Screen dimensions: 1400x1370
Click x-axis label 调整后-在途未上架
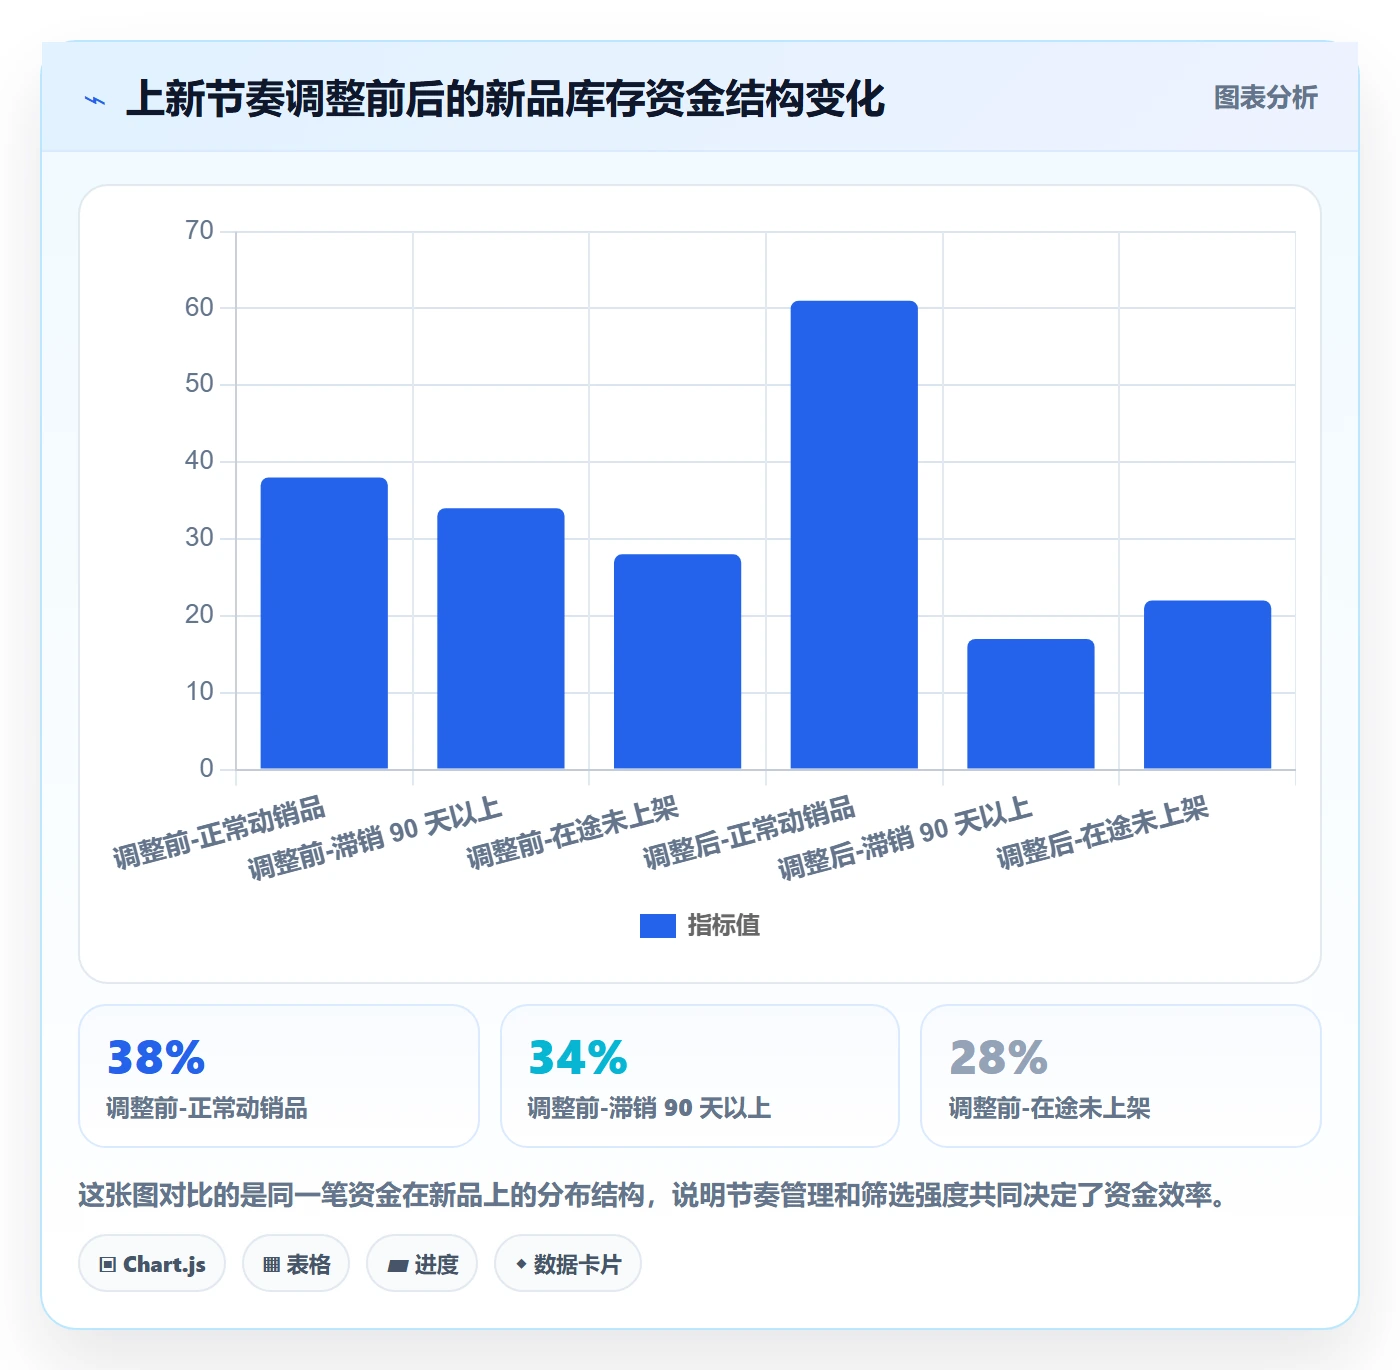tap(1102, 832)
